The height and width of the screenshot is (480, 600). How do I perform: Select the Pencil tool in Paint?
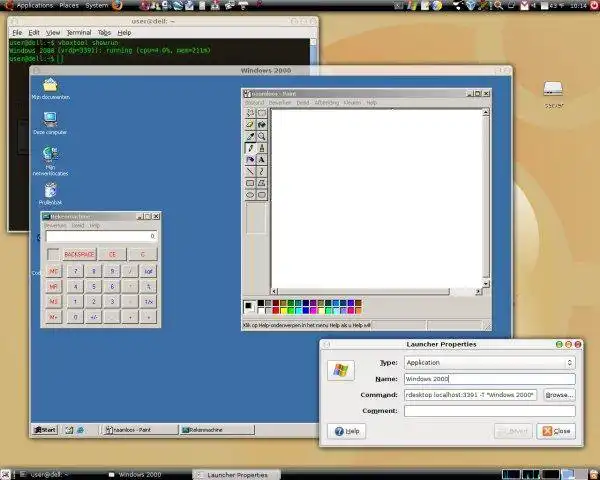point(250,148)
